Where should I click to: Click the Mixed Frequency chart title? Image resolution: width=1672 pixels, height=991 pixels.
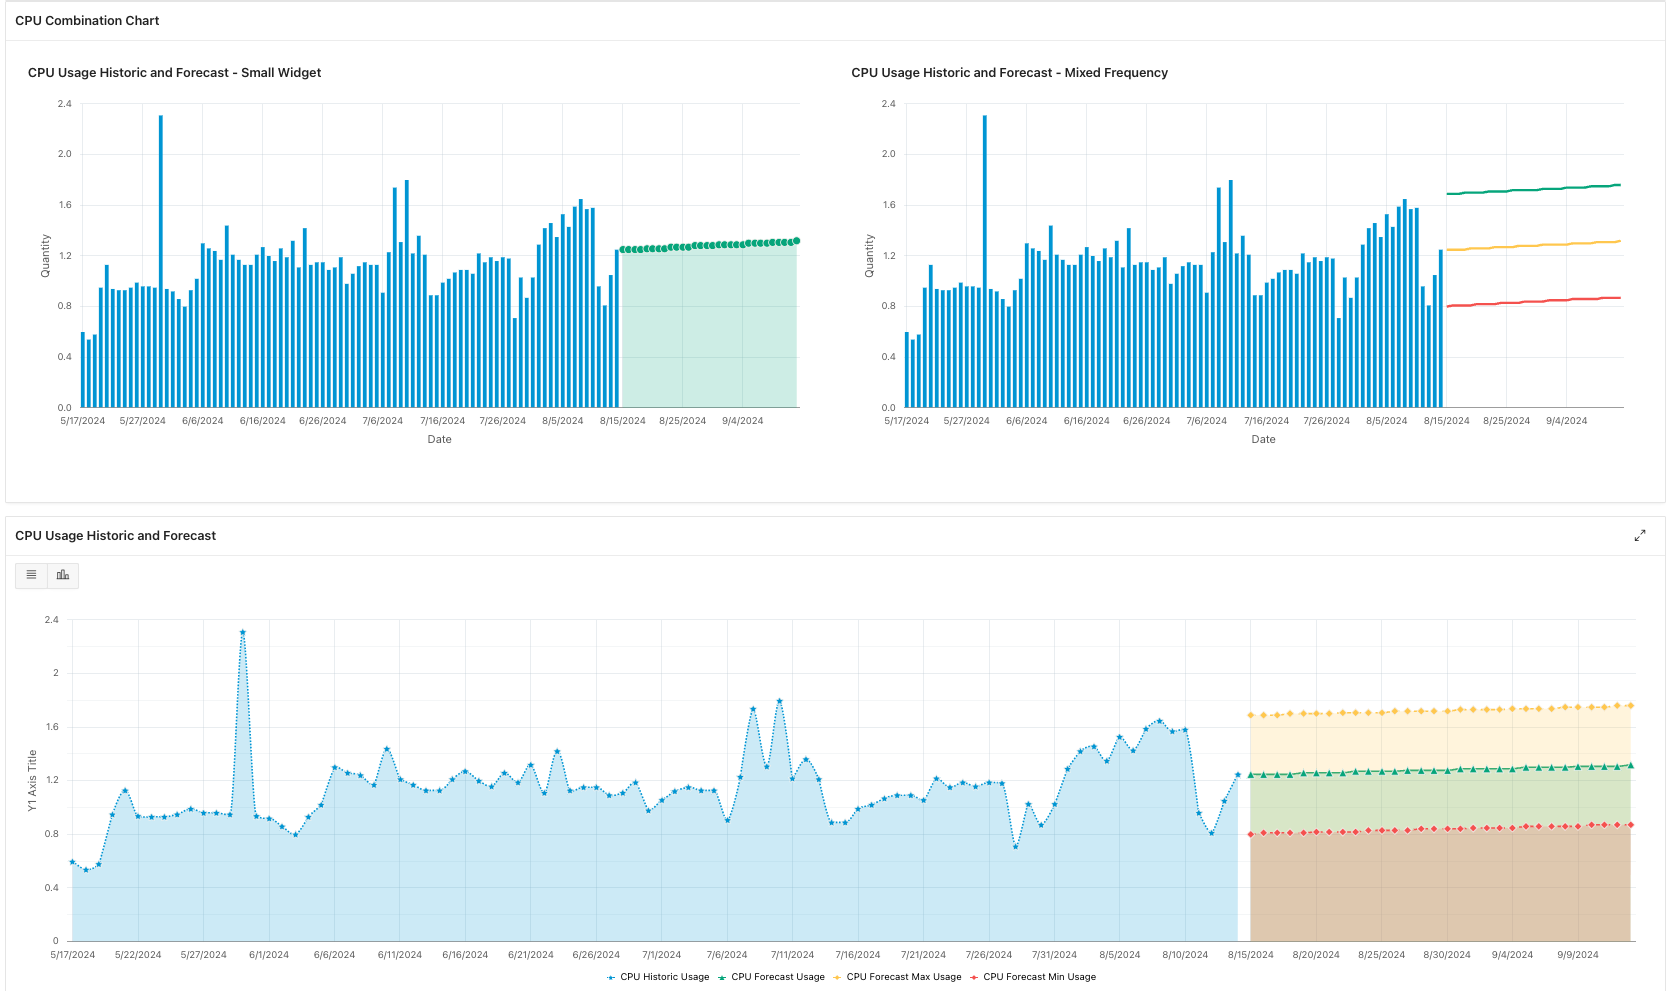tap(1009, 73)
